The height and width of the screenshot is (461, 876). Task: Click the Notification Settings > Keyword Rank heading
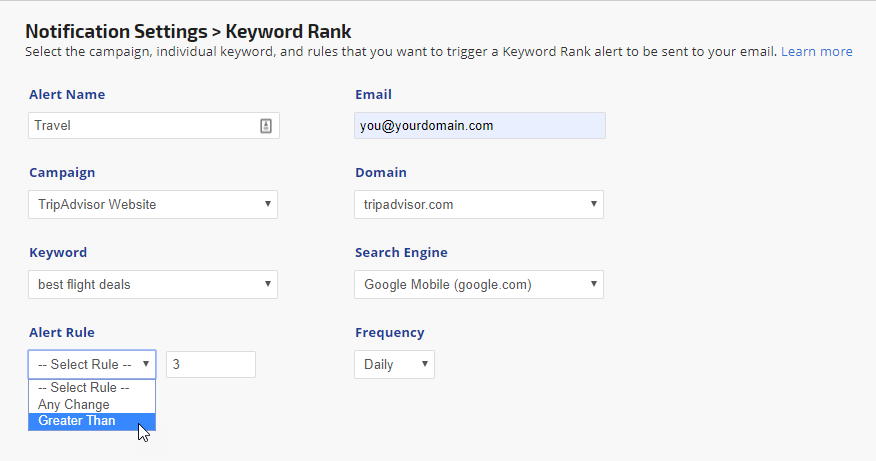pos(188,31)
